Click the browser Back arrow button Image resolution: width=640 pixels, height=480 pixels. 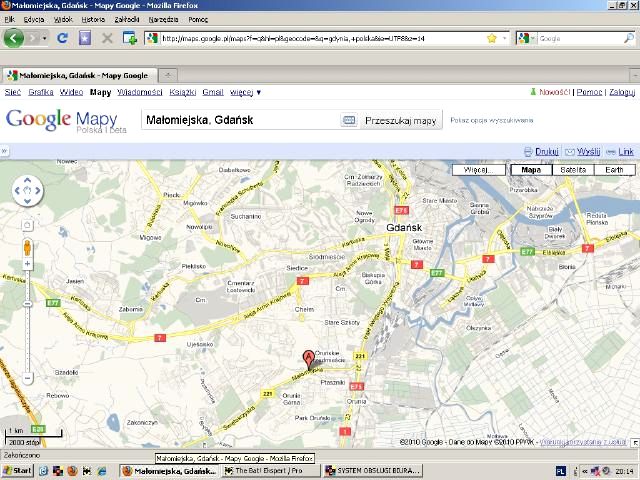point(14,38)
